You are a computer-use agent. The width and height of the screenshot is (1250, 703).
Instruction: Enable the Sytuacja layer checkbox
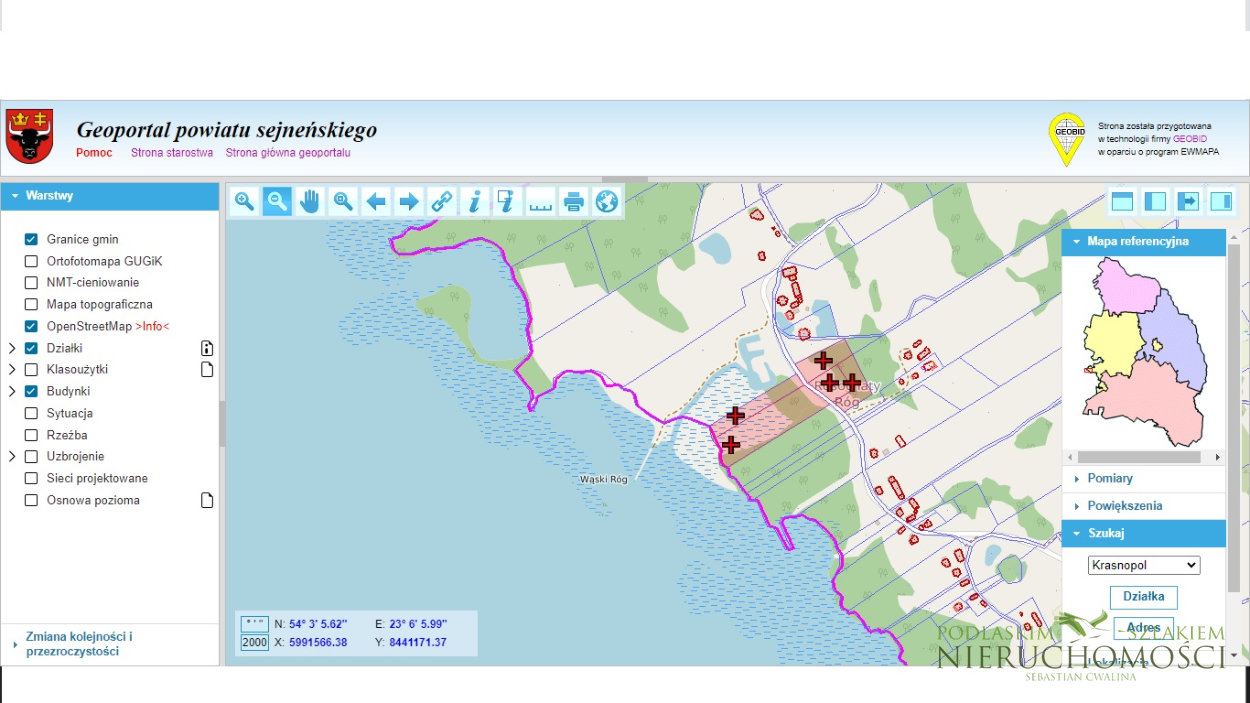click(31, 413)
